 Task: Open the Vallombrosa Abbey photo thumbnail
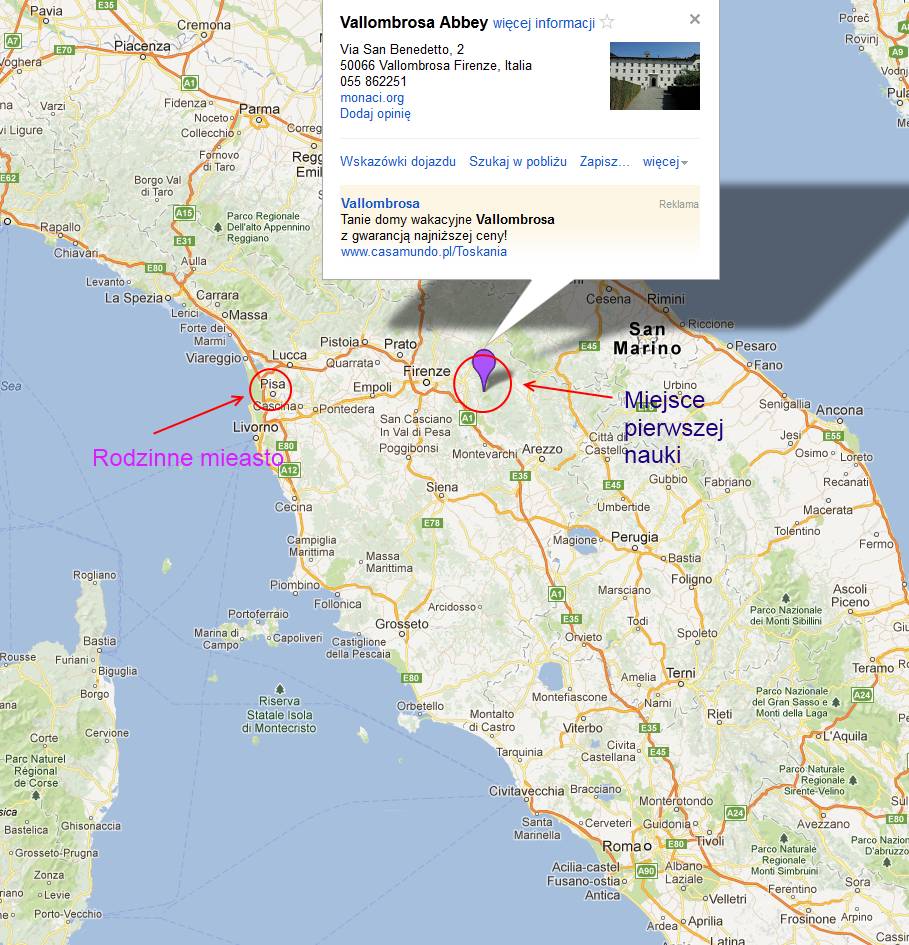click(x=654, y=76)
